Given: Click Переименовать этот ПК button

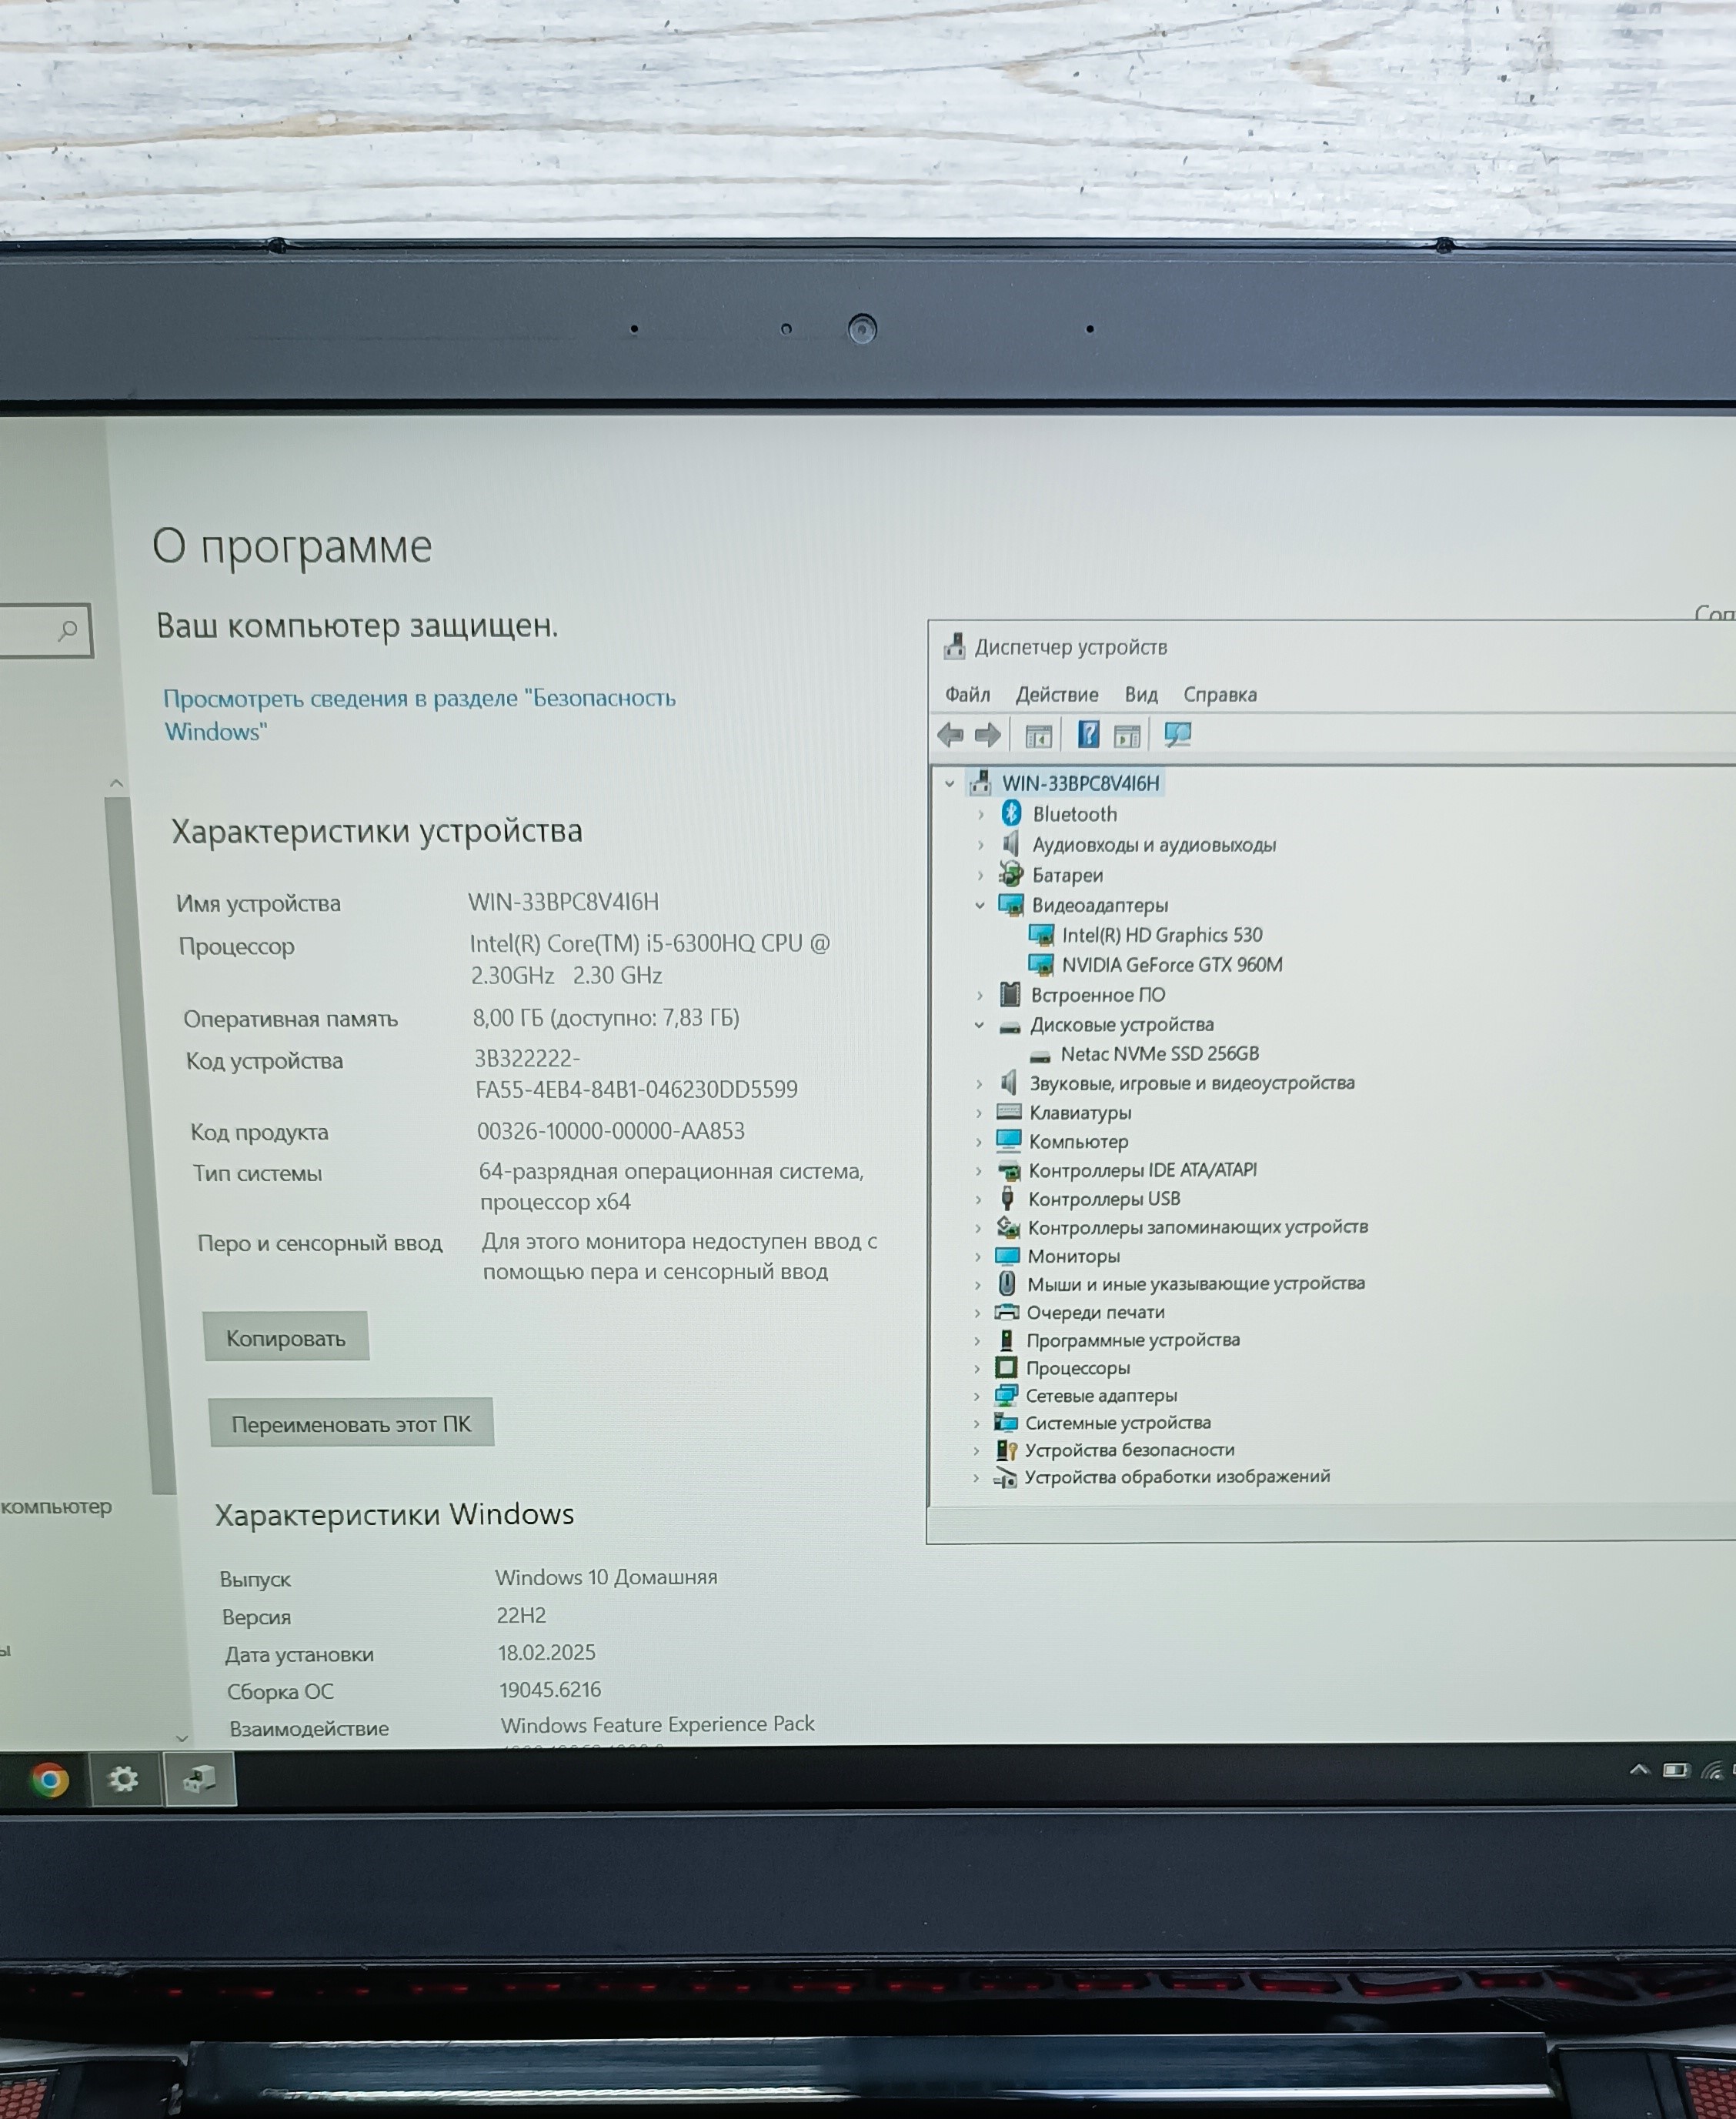Looking at the screenshot, I should point(351,1423).
